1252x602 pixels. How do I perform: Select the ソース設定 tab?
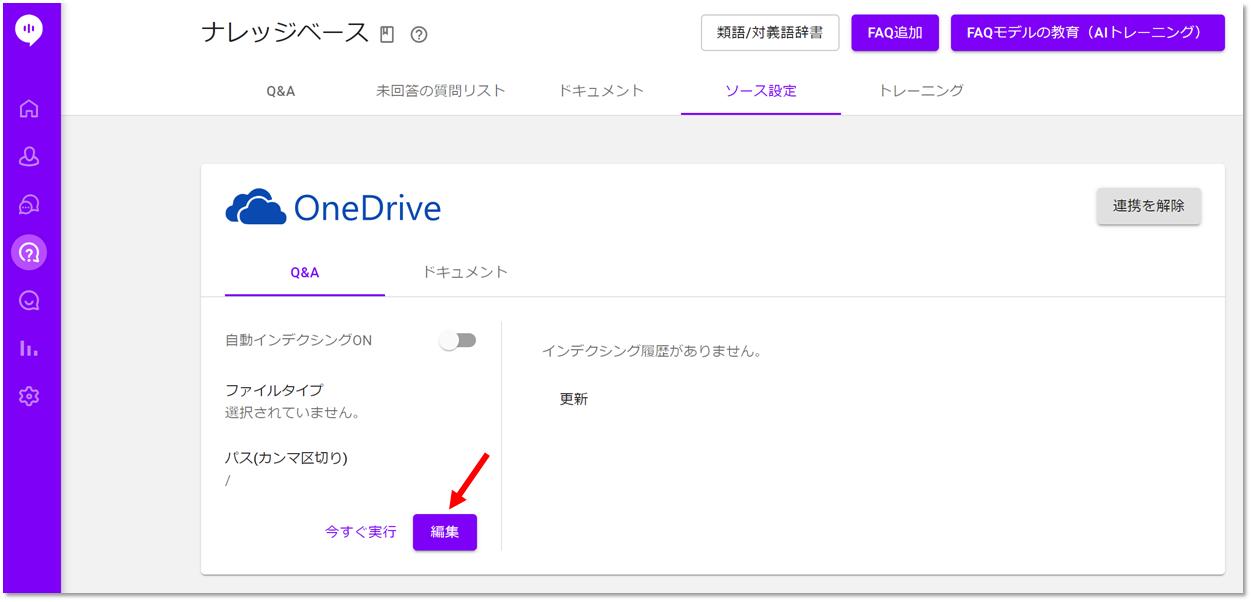tap(761, 91)
